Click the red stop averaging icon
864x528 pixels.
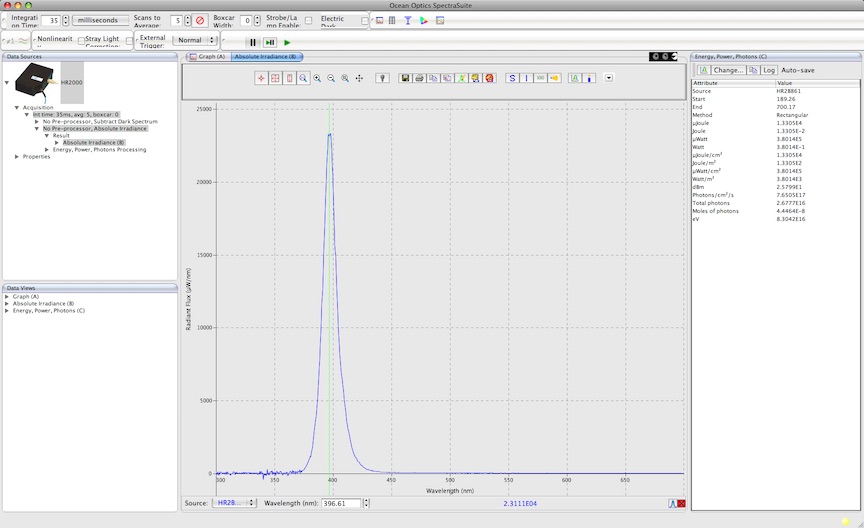coord(200,20)
